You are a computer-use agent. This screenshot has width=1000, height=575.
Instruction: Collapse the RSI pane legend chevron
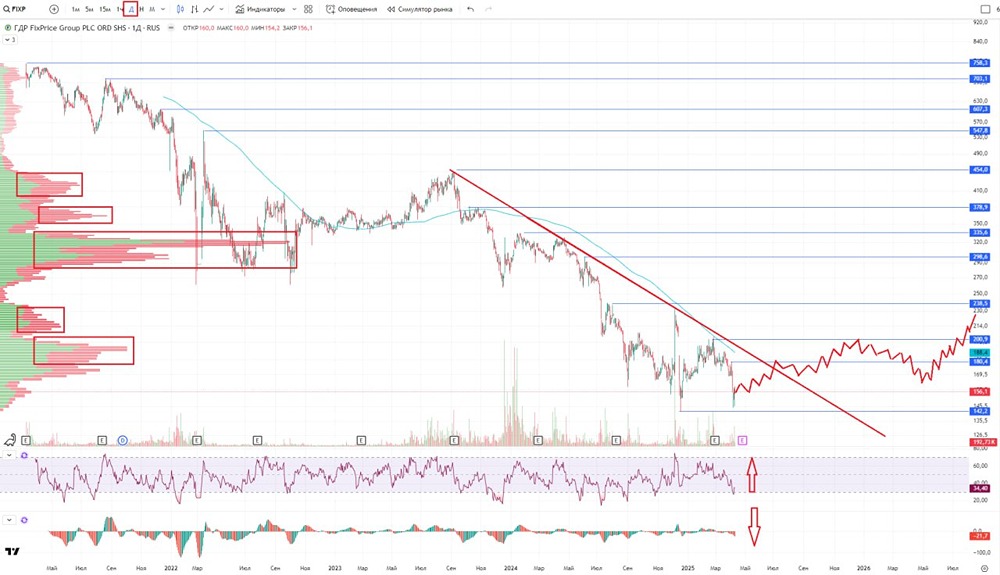(x=9, y=455)
